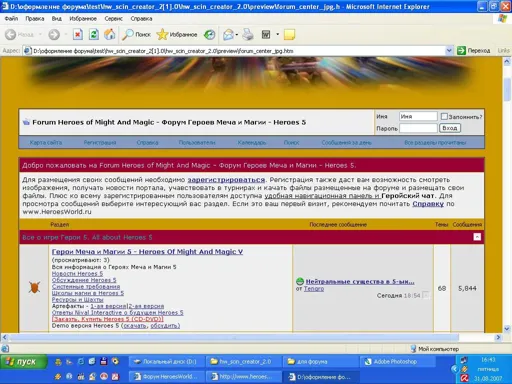Open Нейтральные существа last post link

tap(360, 281)
